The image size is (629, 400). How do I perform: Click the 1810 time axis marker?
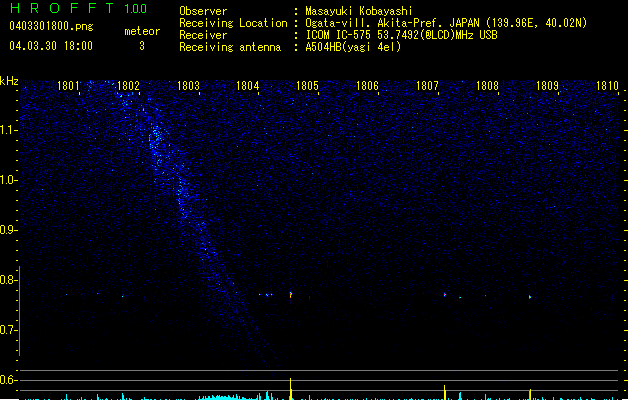click(x=607, y=86)
